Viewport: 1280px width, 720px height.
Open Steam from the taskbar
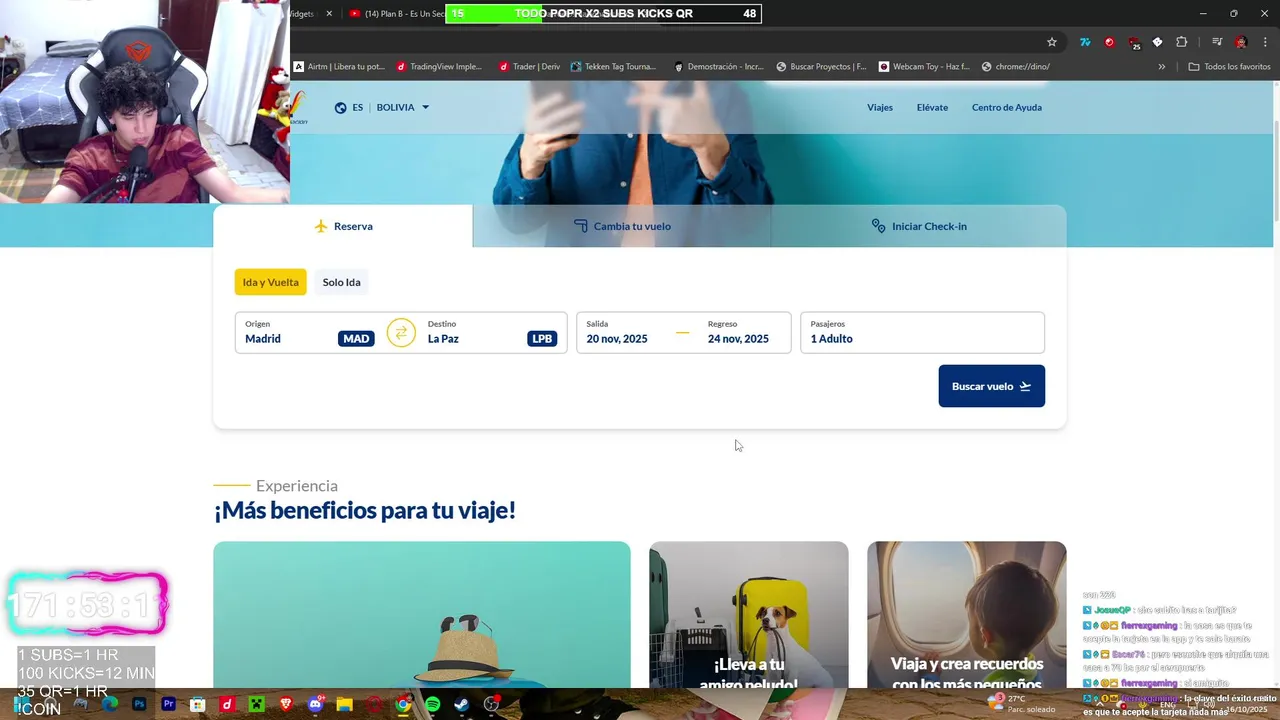coord(461,704)
